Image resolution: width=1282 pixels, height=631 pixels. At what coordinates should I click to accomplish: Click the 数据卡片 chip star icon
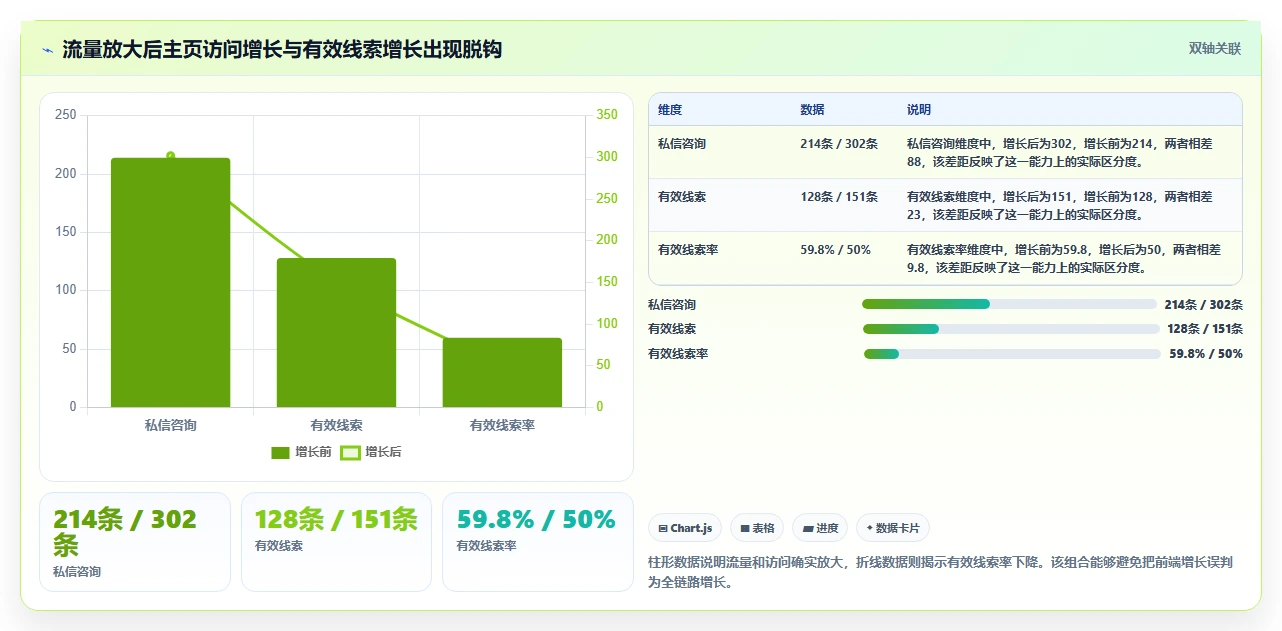(x=870, y=527)
